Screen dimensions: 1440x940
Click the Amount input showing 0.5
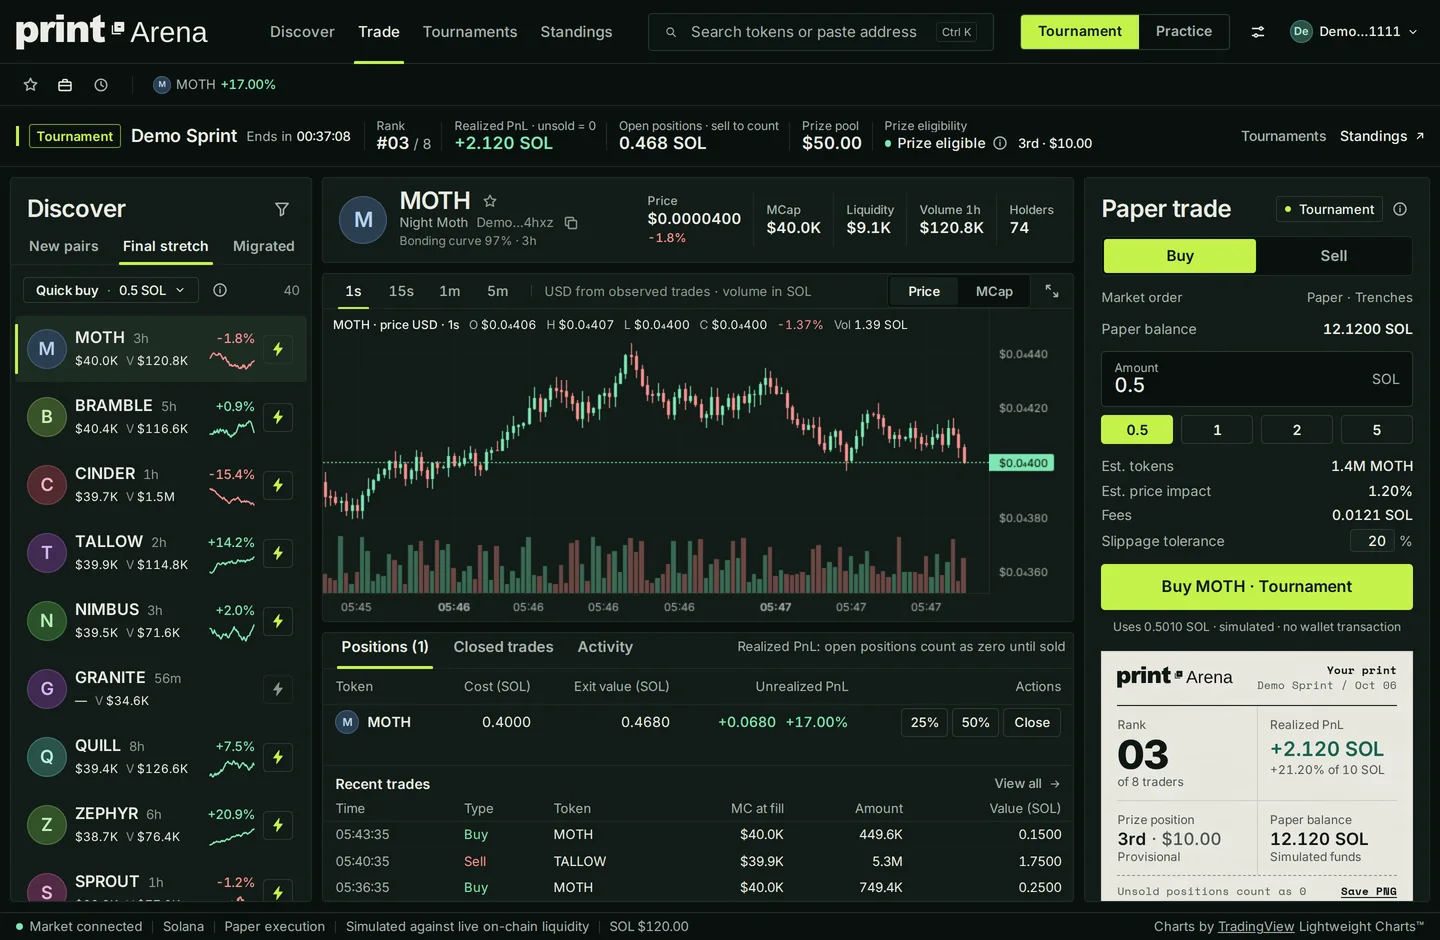pos(1257,379)
